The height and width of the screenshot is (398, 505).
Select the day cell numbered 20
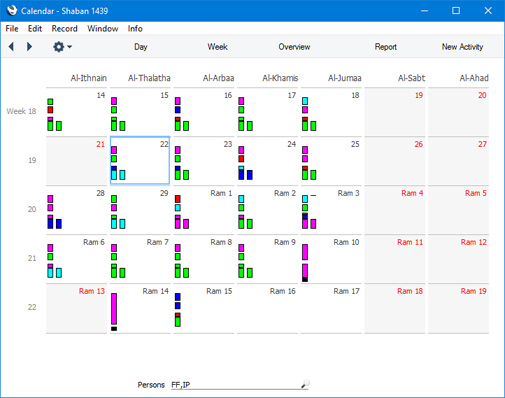(x=458, y=111)
